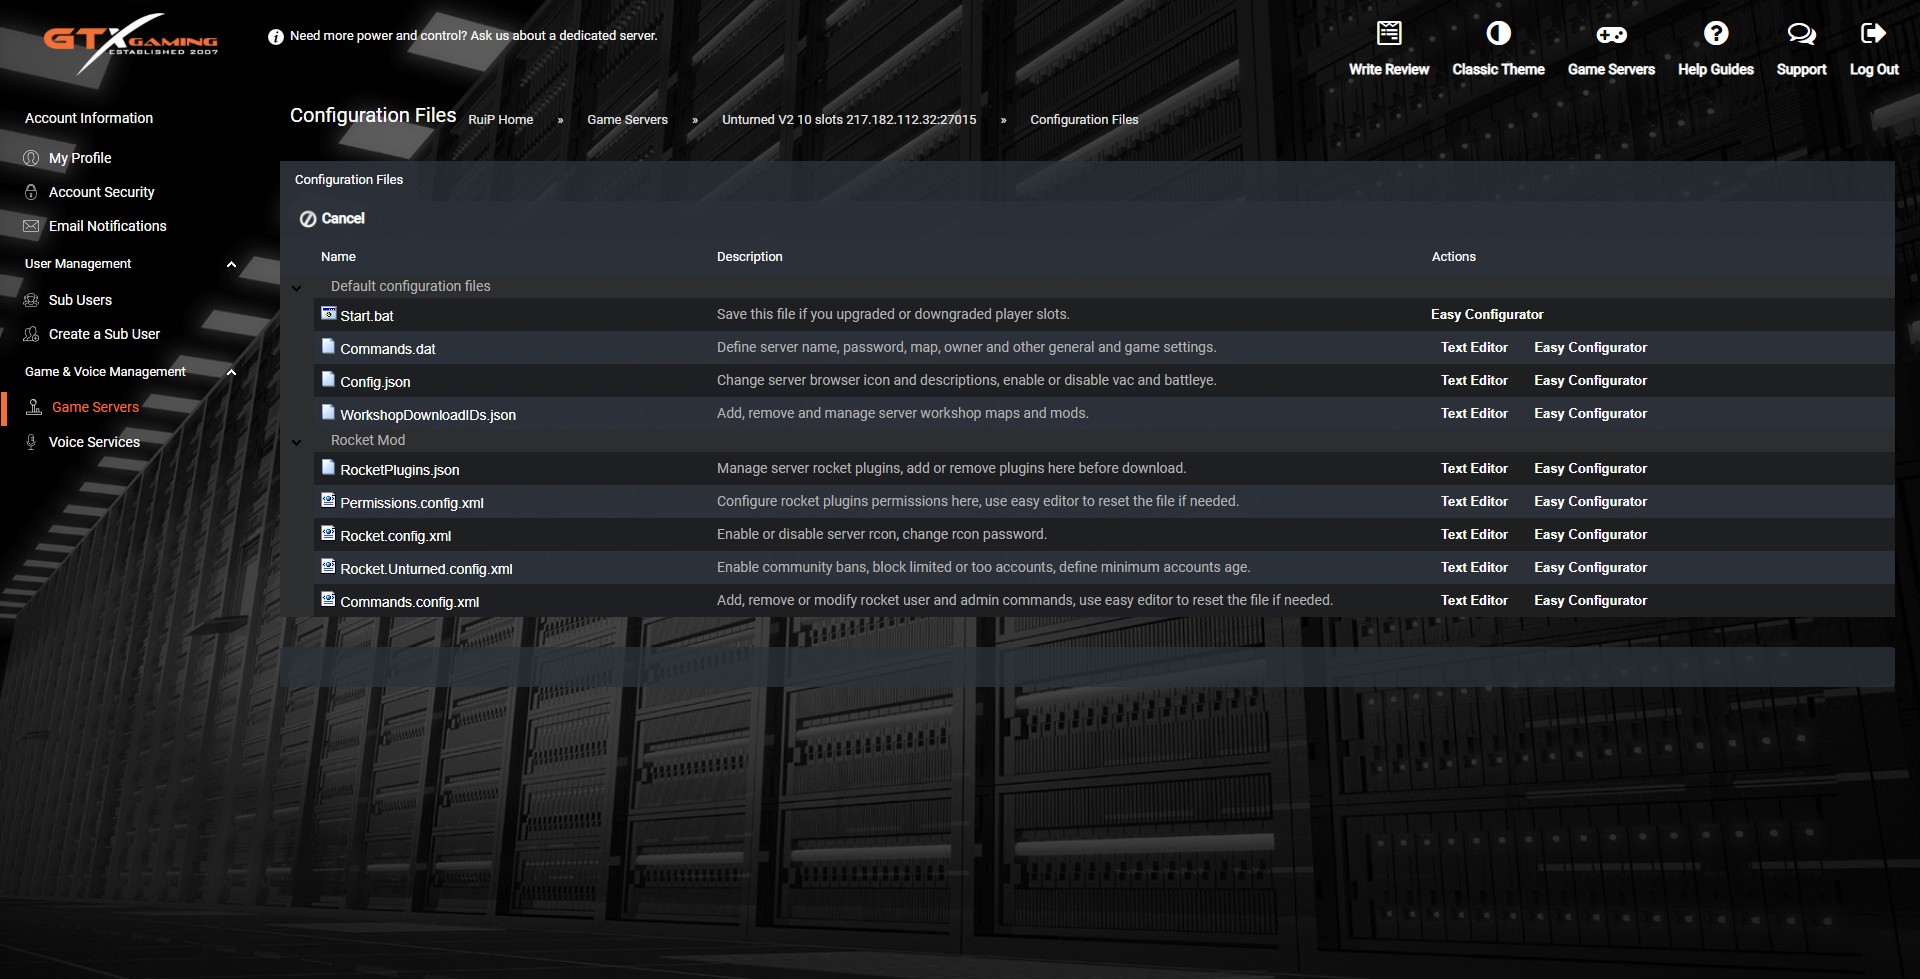Open Help Guides question mark icon

1715,34
